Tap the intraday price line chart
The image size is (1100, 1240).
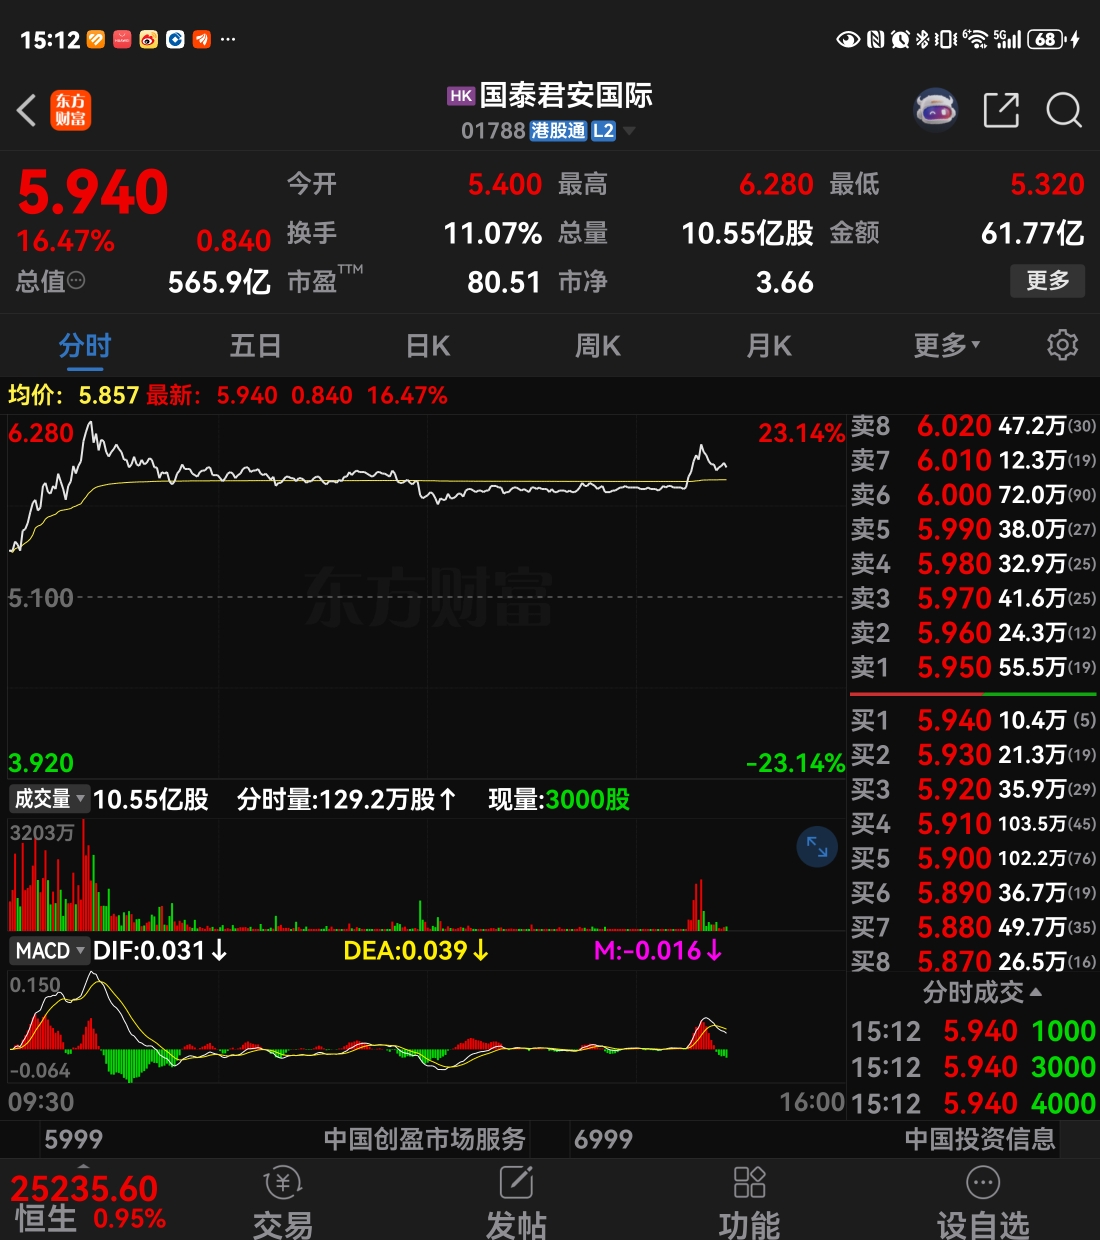tap(425, 597)
